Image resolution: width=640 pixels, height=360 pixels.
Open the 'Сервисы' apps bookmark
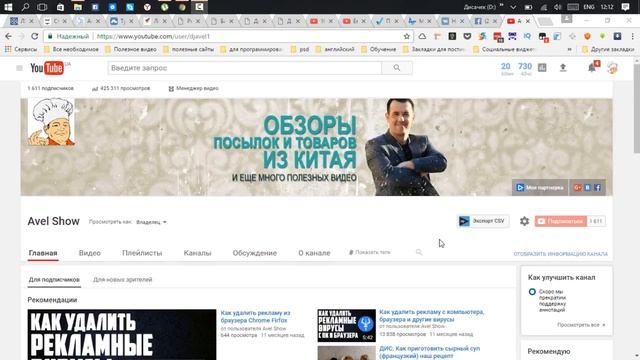21,49
